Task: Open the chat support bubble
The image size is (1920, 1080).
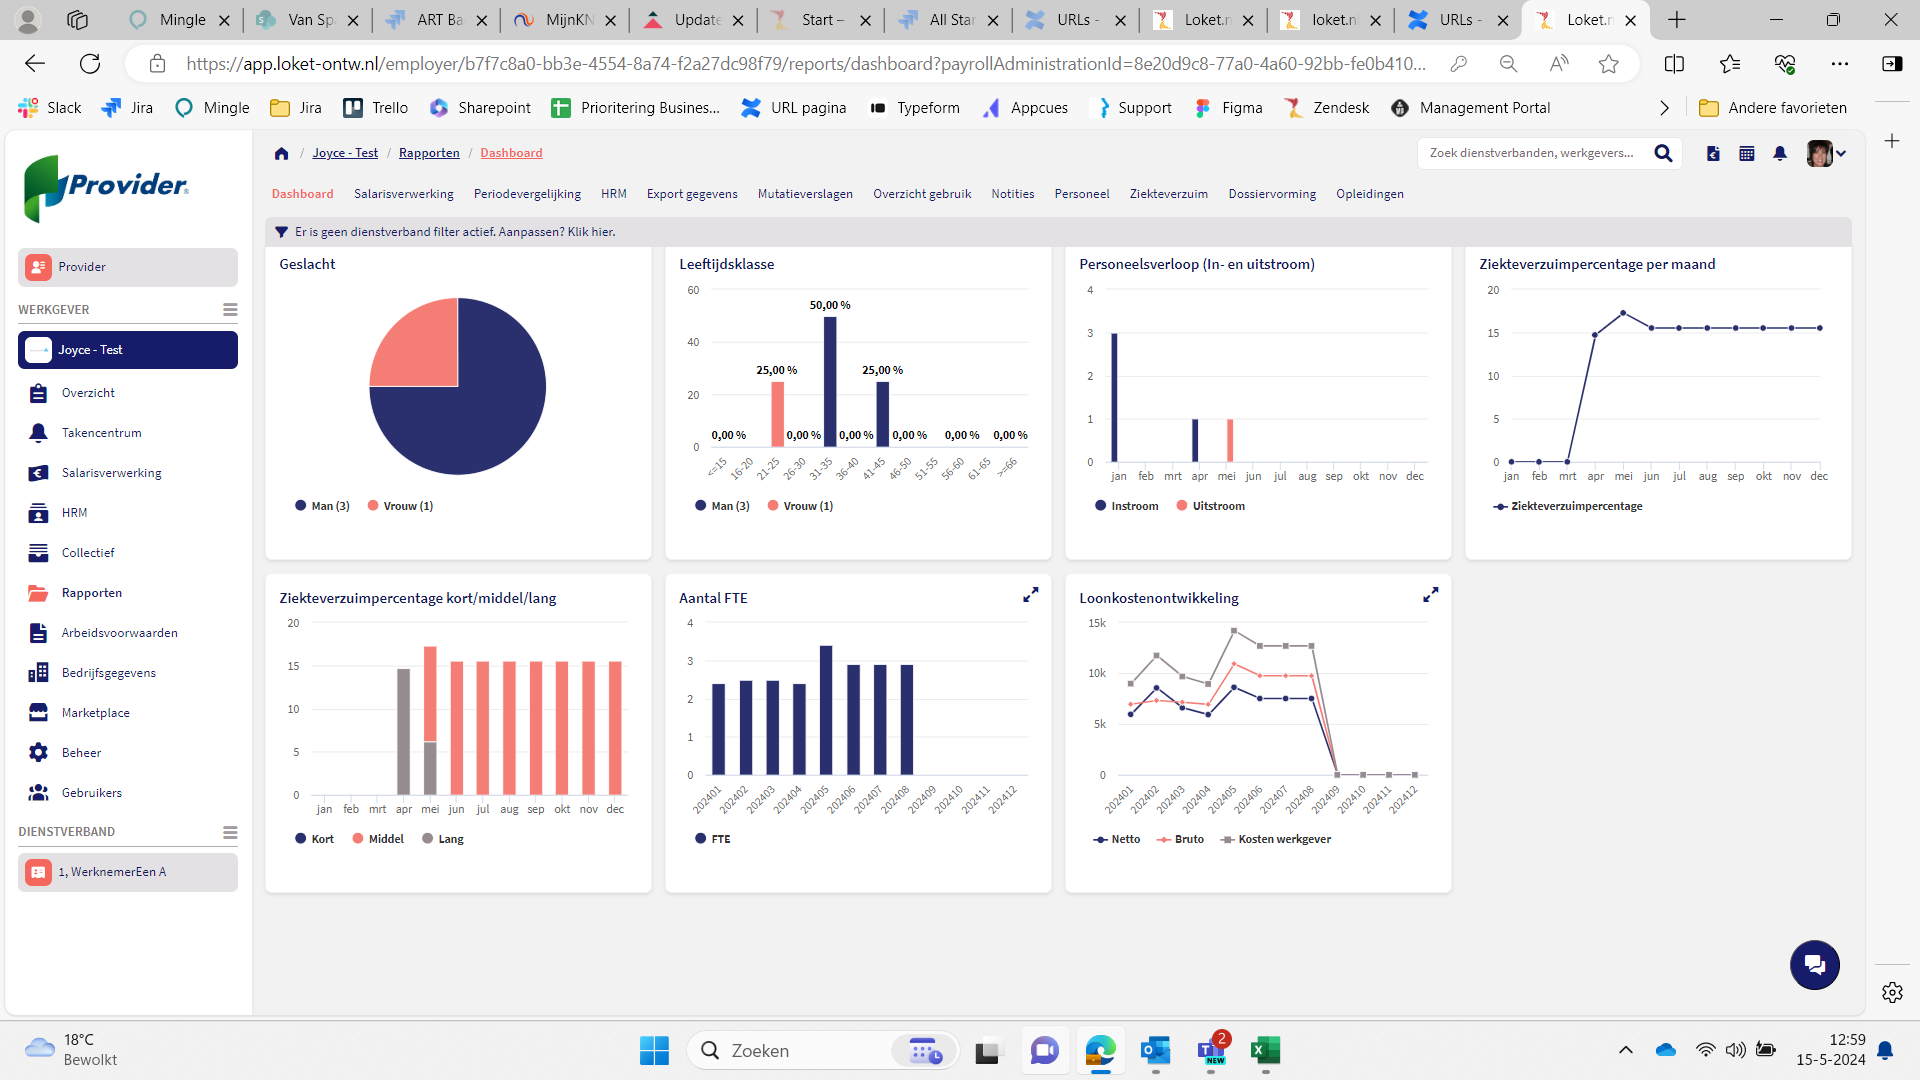Action: click(x=1814, y=965)
